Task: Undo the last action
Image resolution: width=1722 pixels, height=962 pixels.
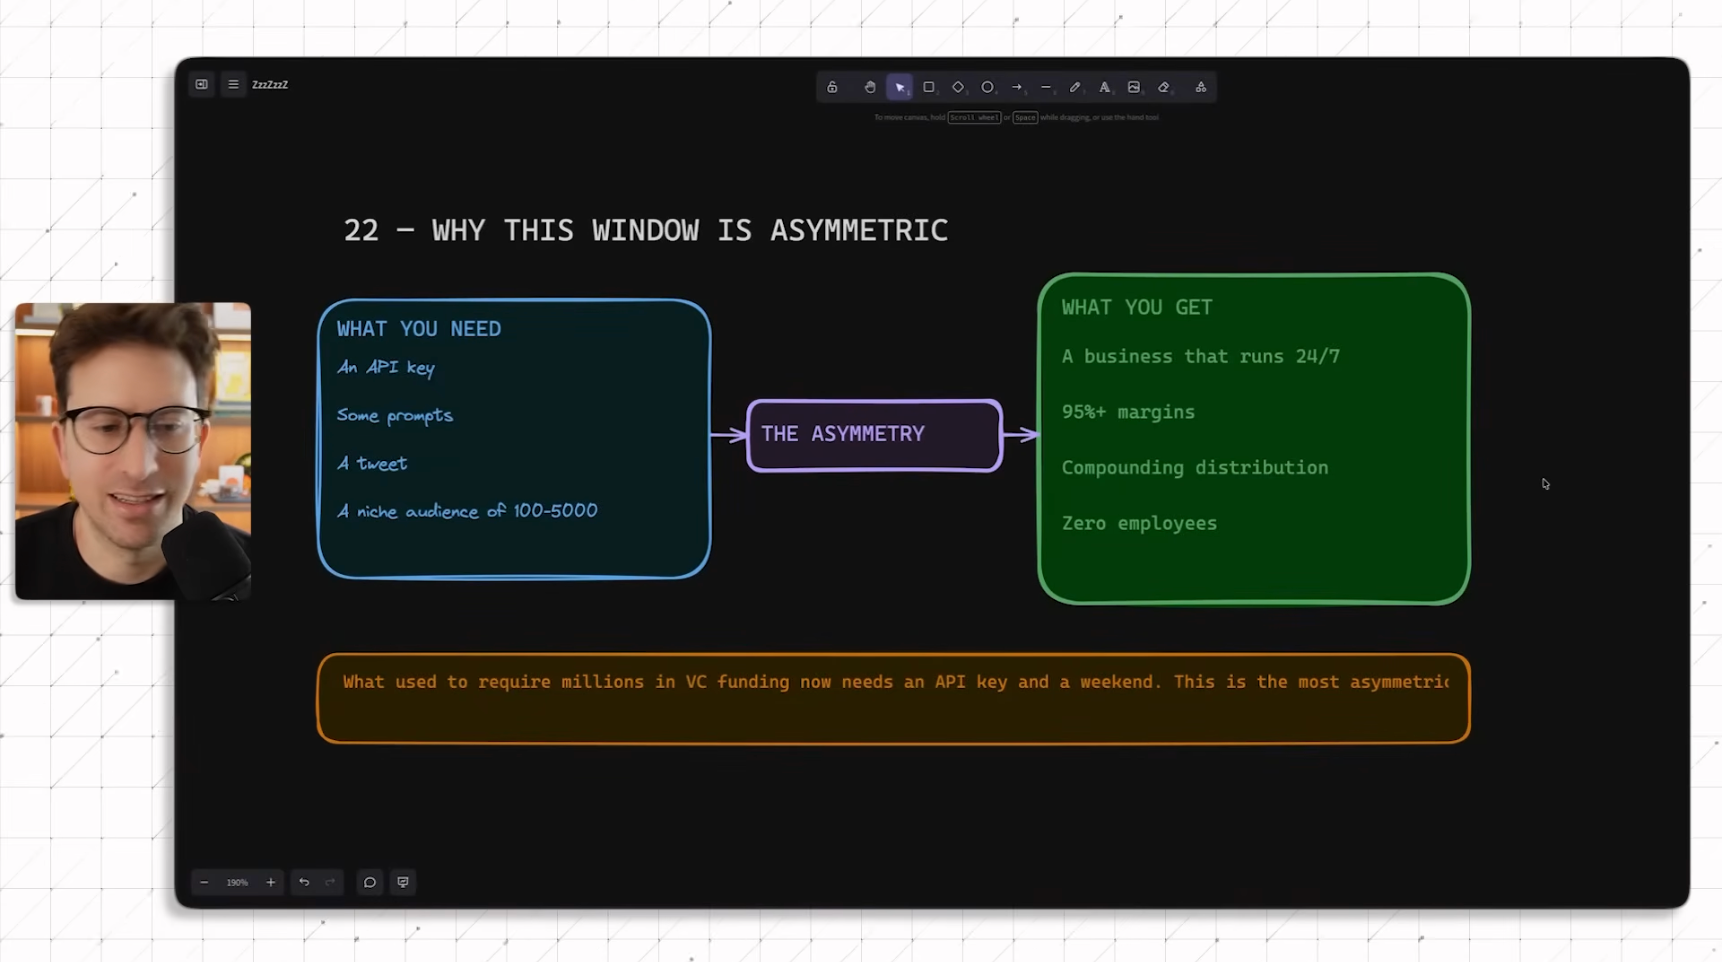Action: 304,882
